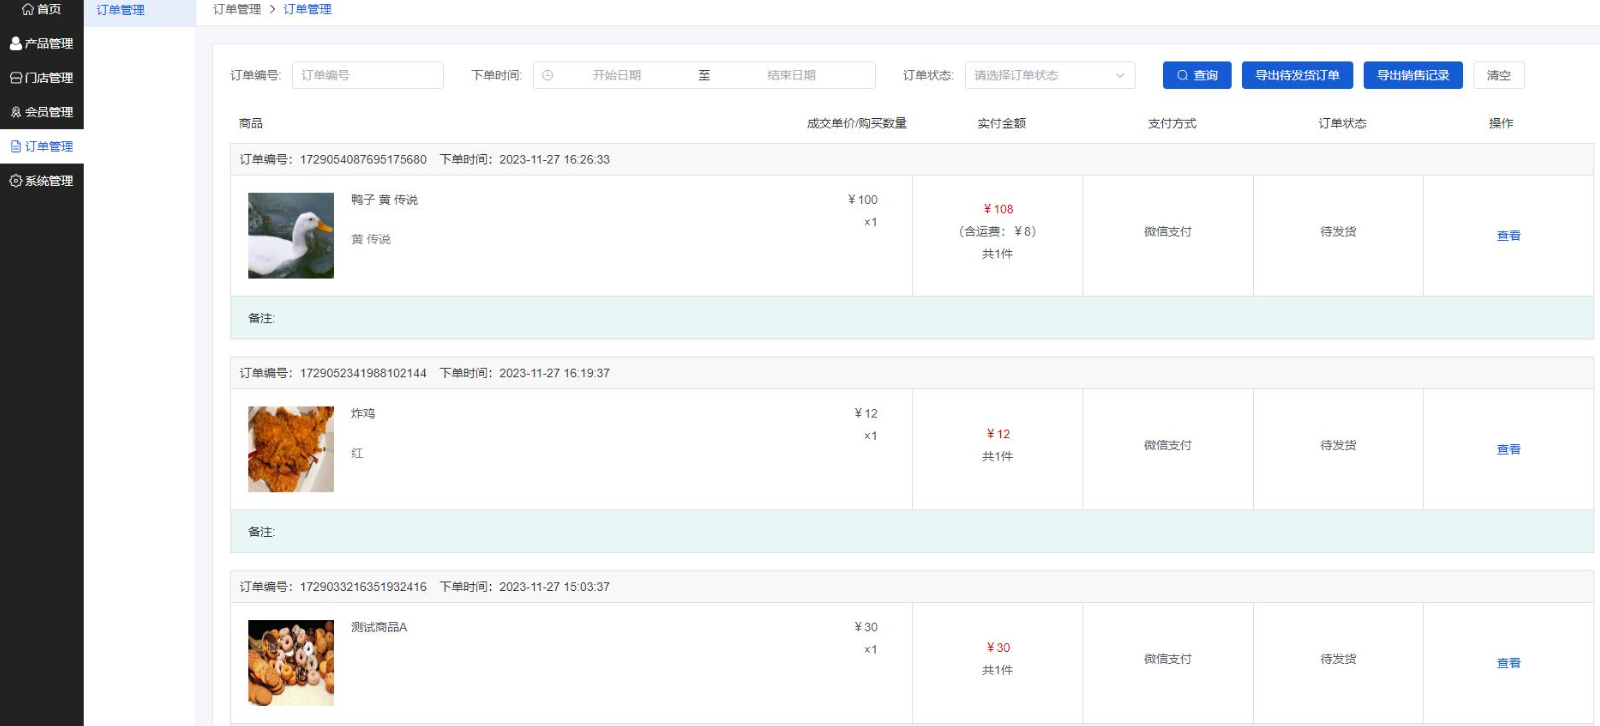Click the 清空 button

[1498, 75]
